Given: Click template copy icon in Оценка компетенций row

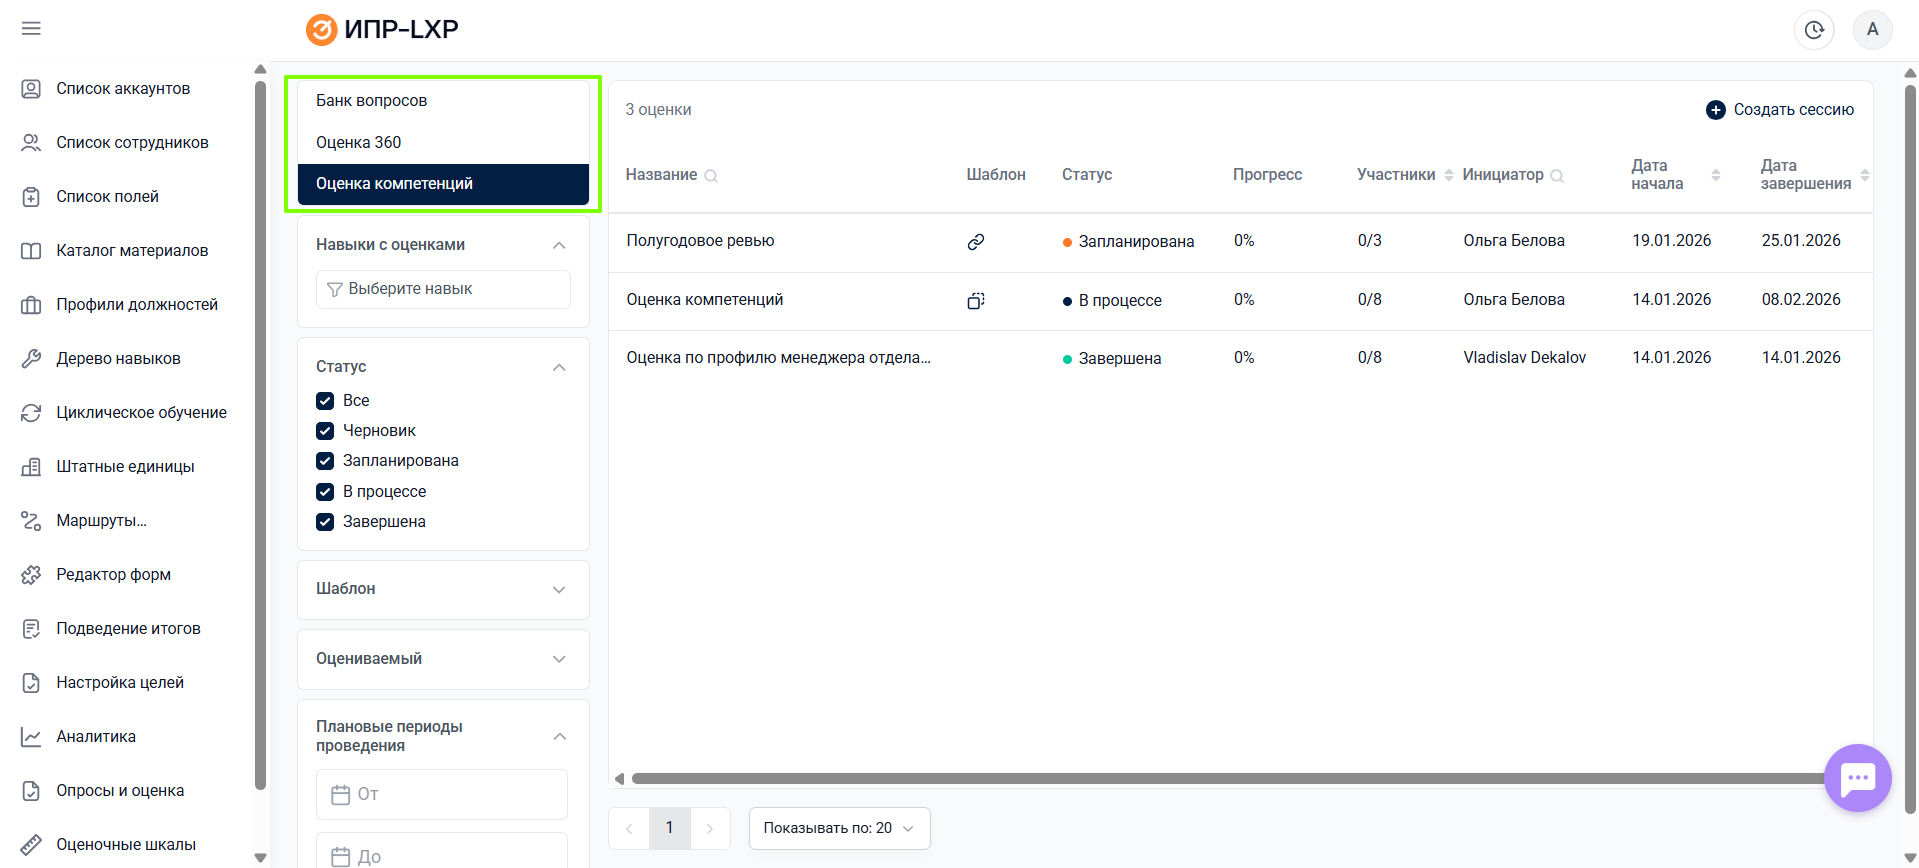Looking at the screenshot, I should pos(976,300).
